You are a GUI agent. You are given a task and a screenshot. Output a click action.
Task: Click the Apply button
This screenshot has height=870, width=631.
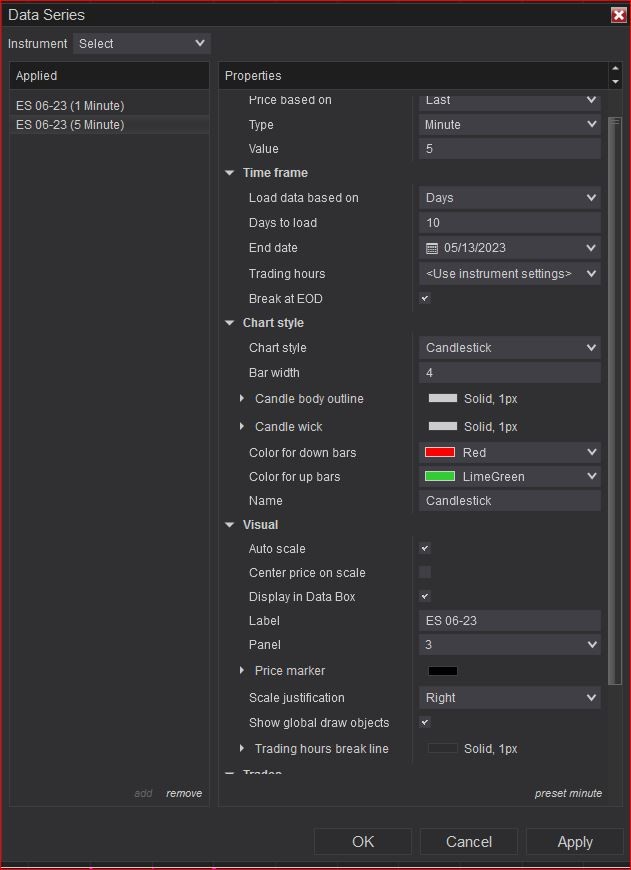click(574, 842)
